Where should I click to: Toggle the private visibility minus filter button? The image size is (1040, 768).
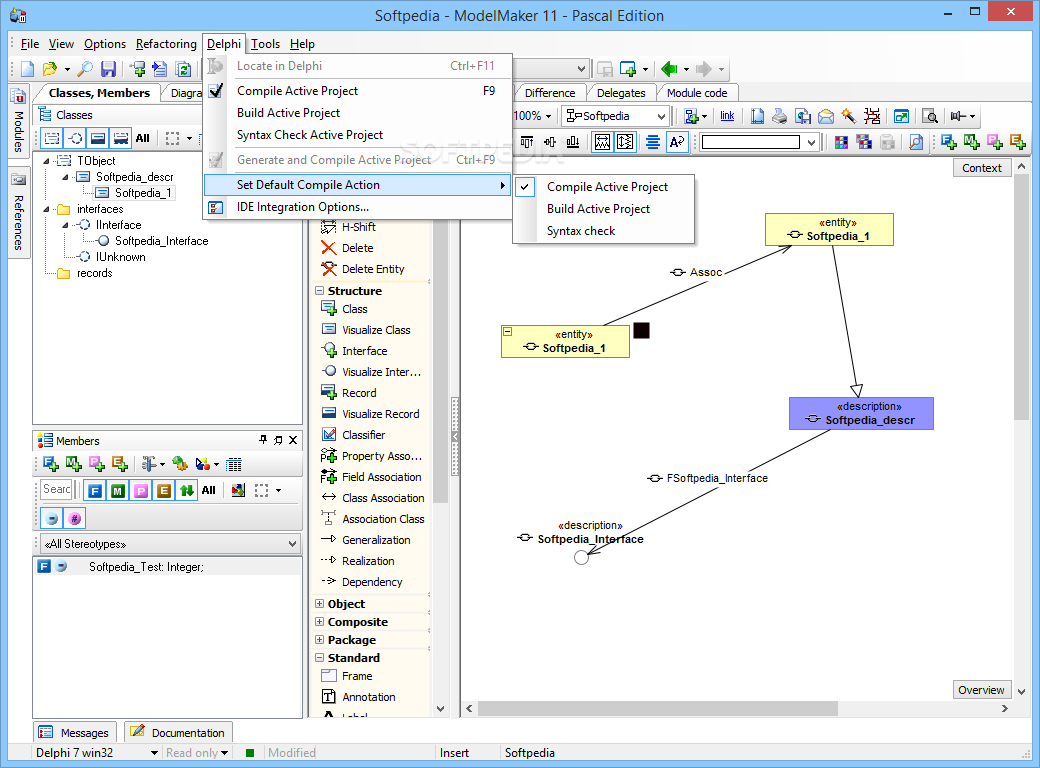pos(52,518)
